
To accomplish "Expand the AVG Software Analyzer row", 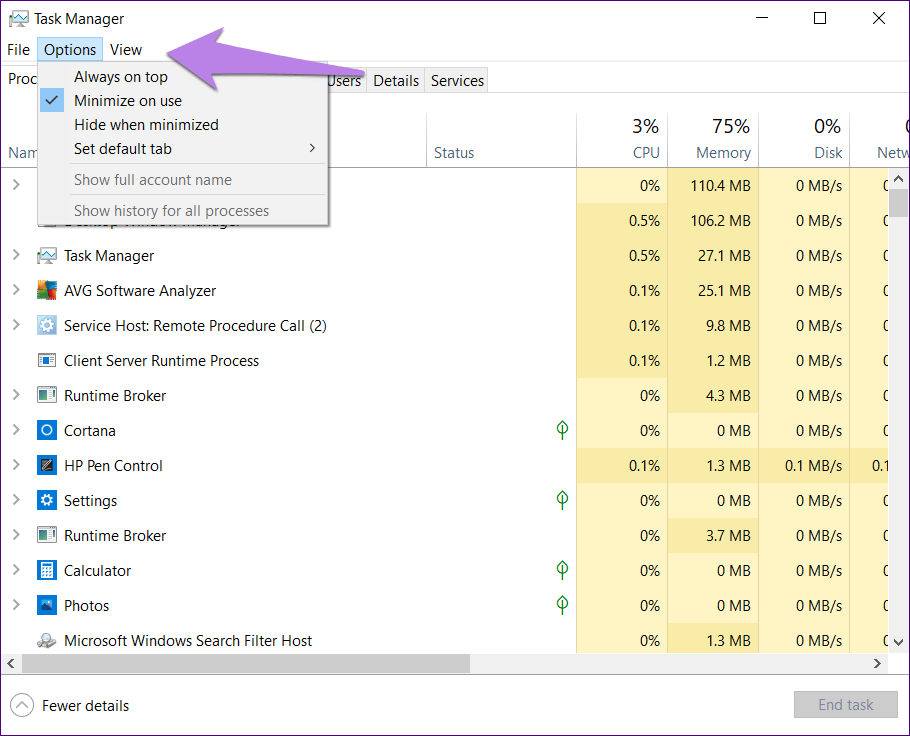I will (16, 290).
